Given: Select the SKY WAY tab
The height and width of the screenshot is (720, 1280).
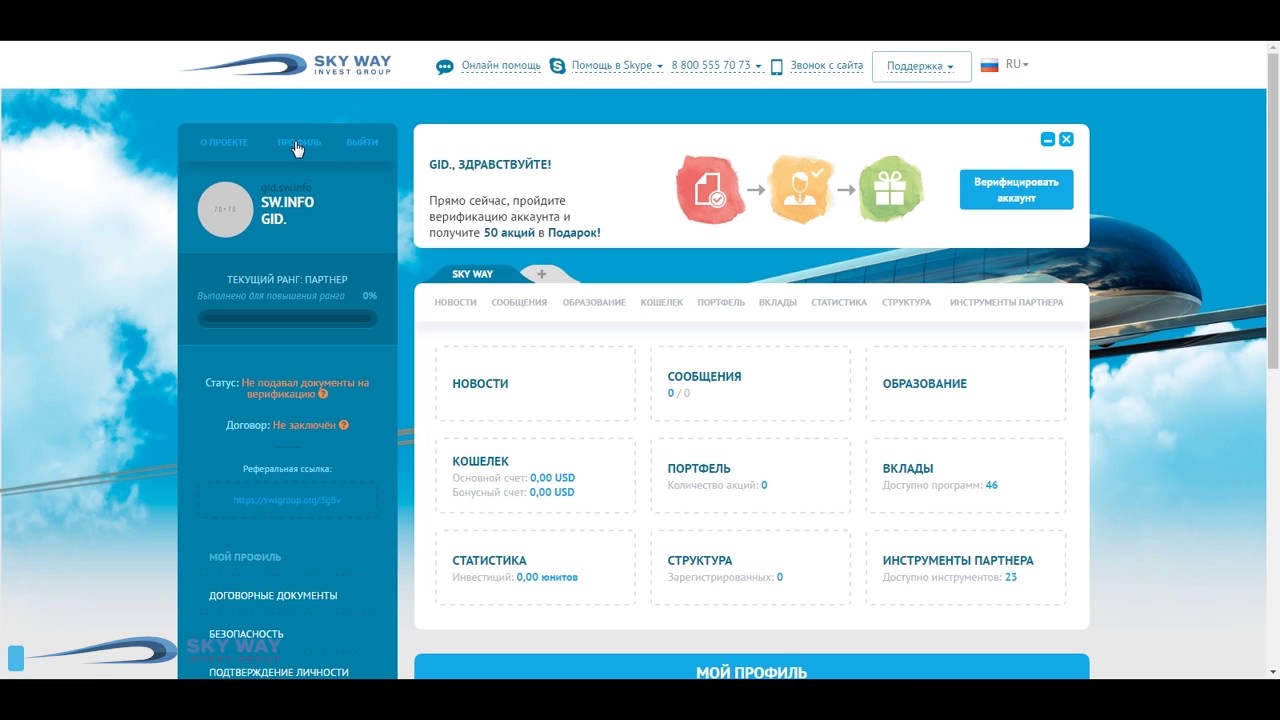Looking at the screenshot, I should coord(472,274).
